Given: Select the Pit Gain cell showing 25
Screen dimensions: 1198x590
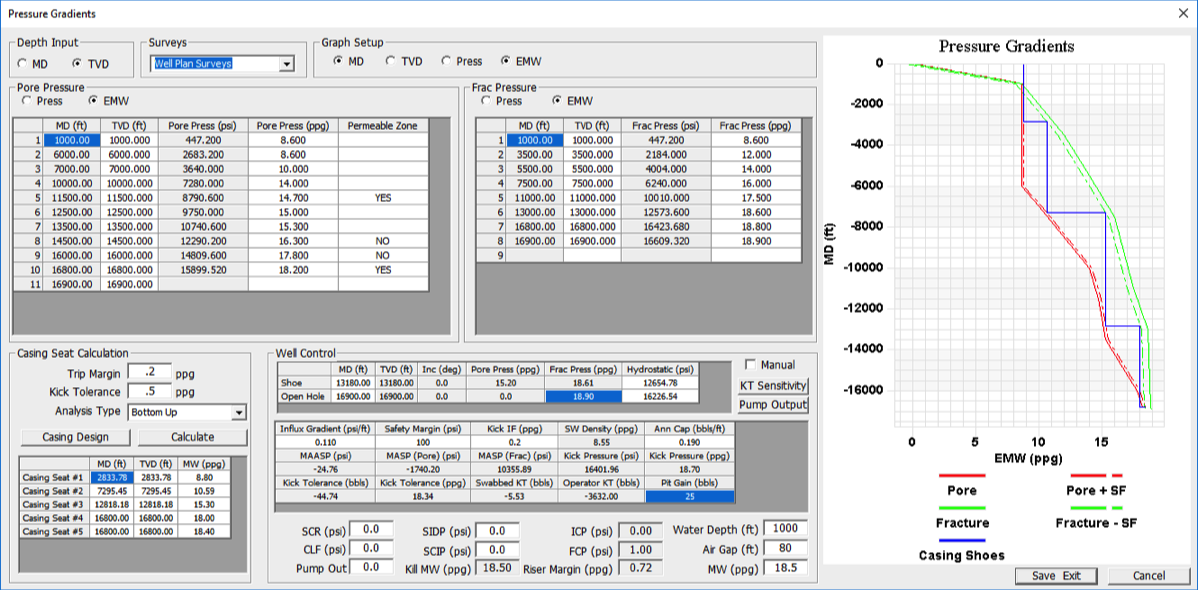Looking at the screenshot, I should (689, 496).
